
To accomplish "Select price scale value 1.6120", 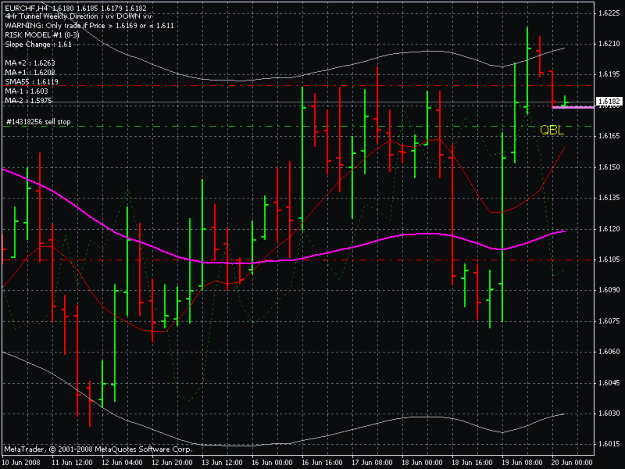I will pyautogui.click(x=609, y=229).
